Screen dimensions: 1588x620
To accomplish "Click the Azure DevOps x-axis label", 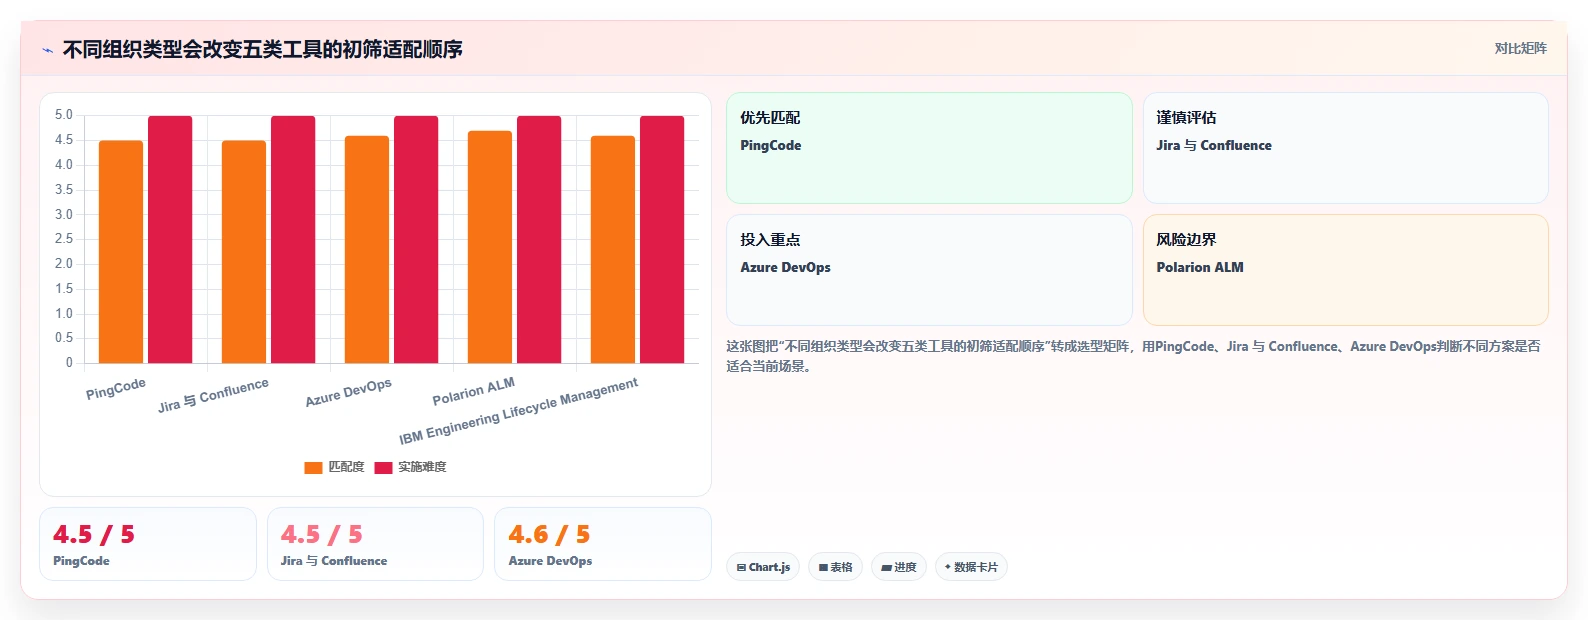I will pyautogui.click(x=348, y=392).
